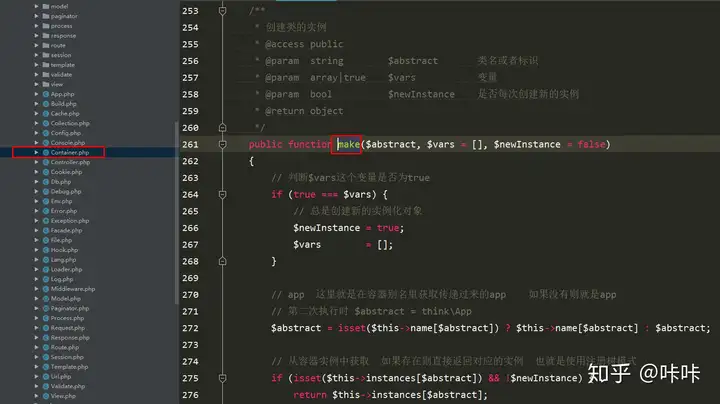Click the 'isset' call on line 272
Screen dimensions: 720x404
point(352,328)
